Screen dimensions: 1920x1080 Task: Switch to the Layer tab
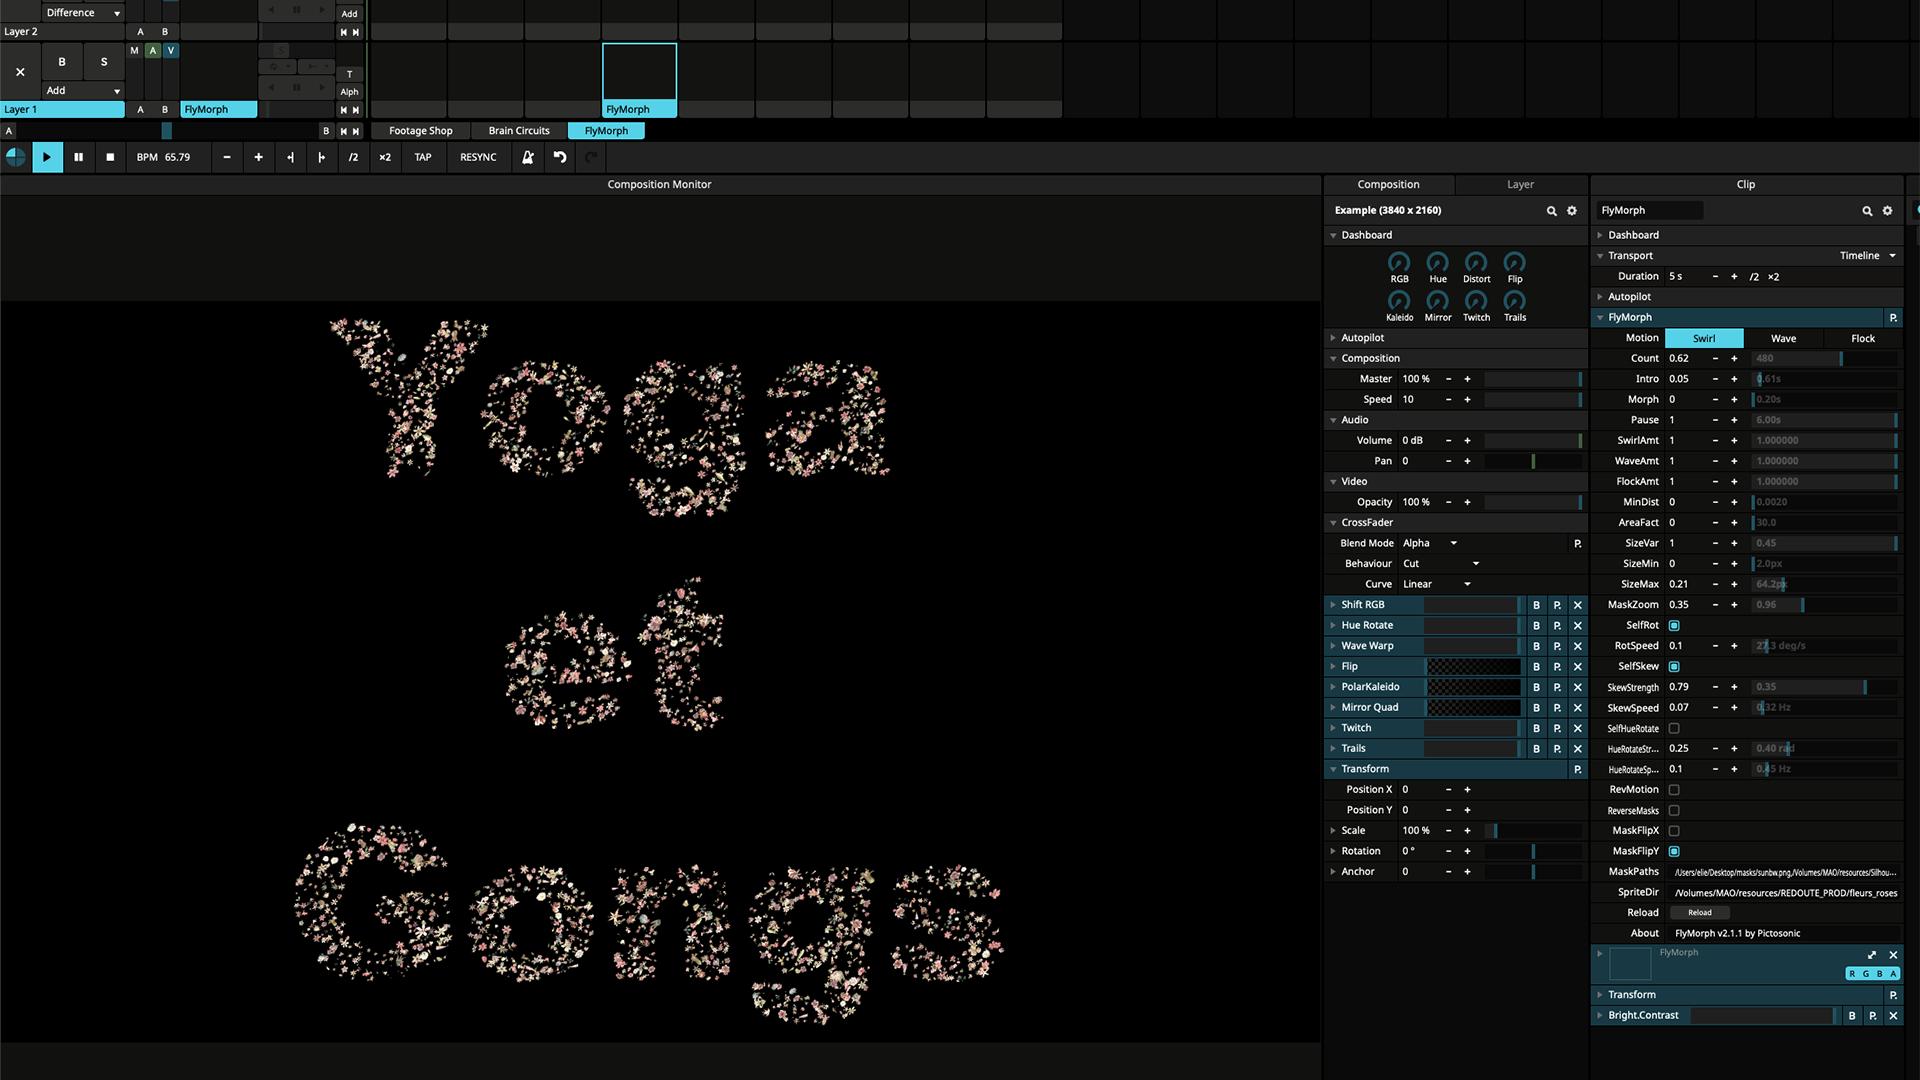pos(1520,184)
